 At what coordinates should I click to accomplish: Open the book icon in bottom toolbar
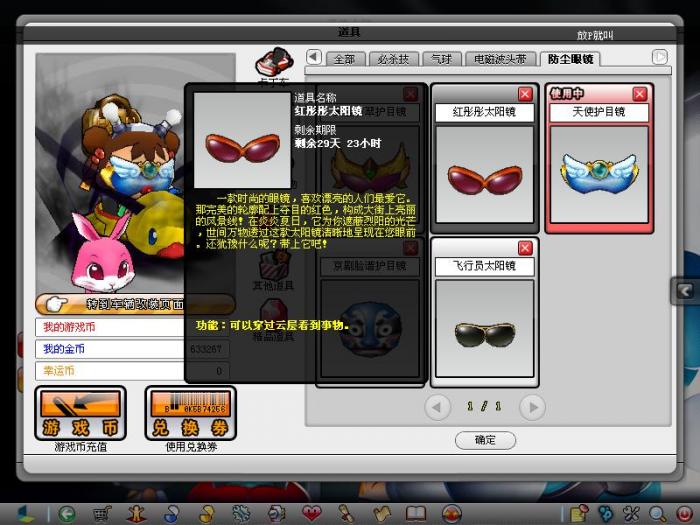tap(416, 514)
